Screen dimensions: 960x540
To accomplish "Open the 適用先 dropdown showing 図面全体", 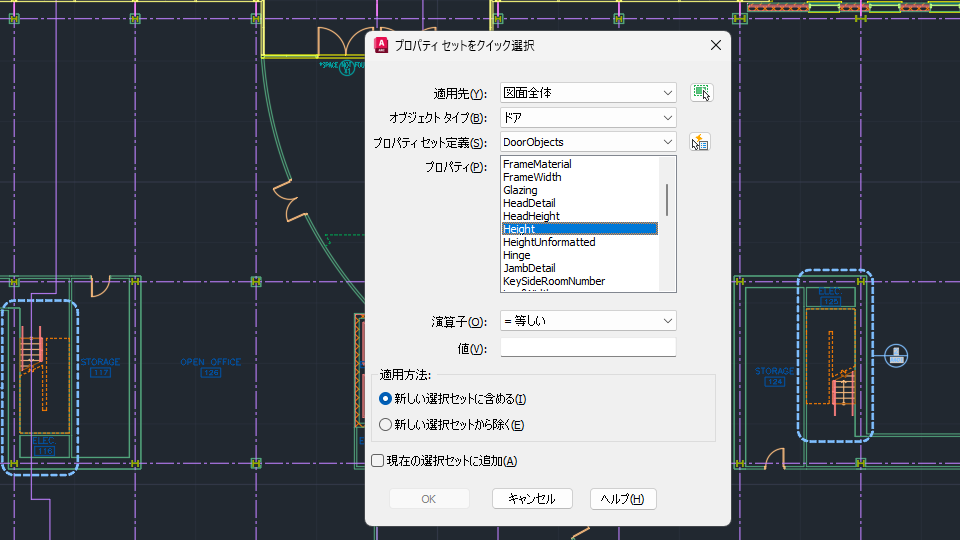I will 588,93.
